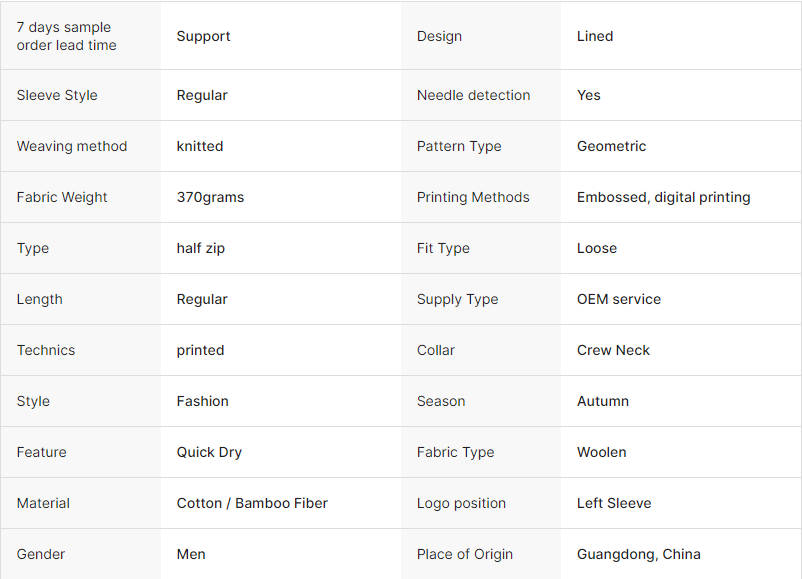Select the 'Fashion' style value
Image resolution: width=802 pixels, height=579 pixels.
[202, 401]
